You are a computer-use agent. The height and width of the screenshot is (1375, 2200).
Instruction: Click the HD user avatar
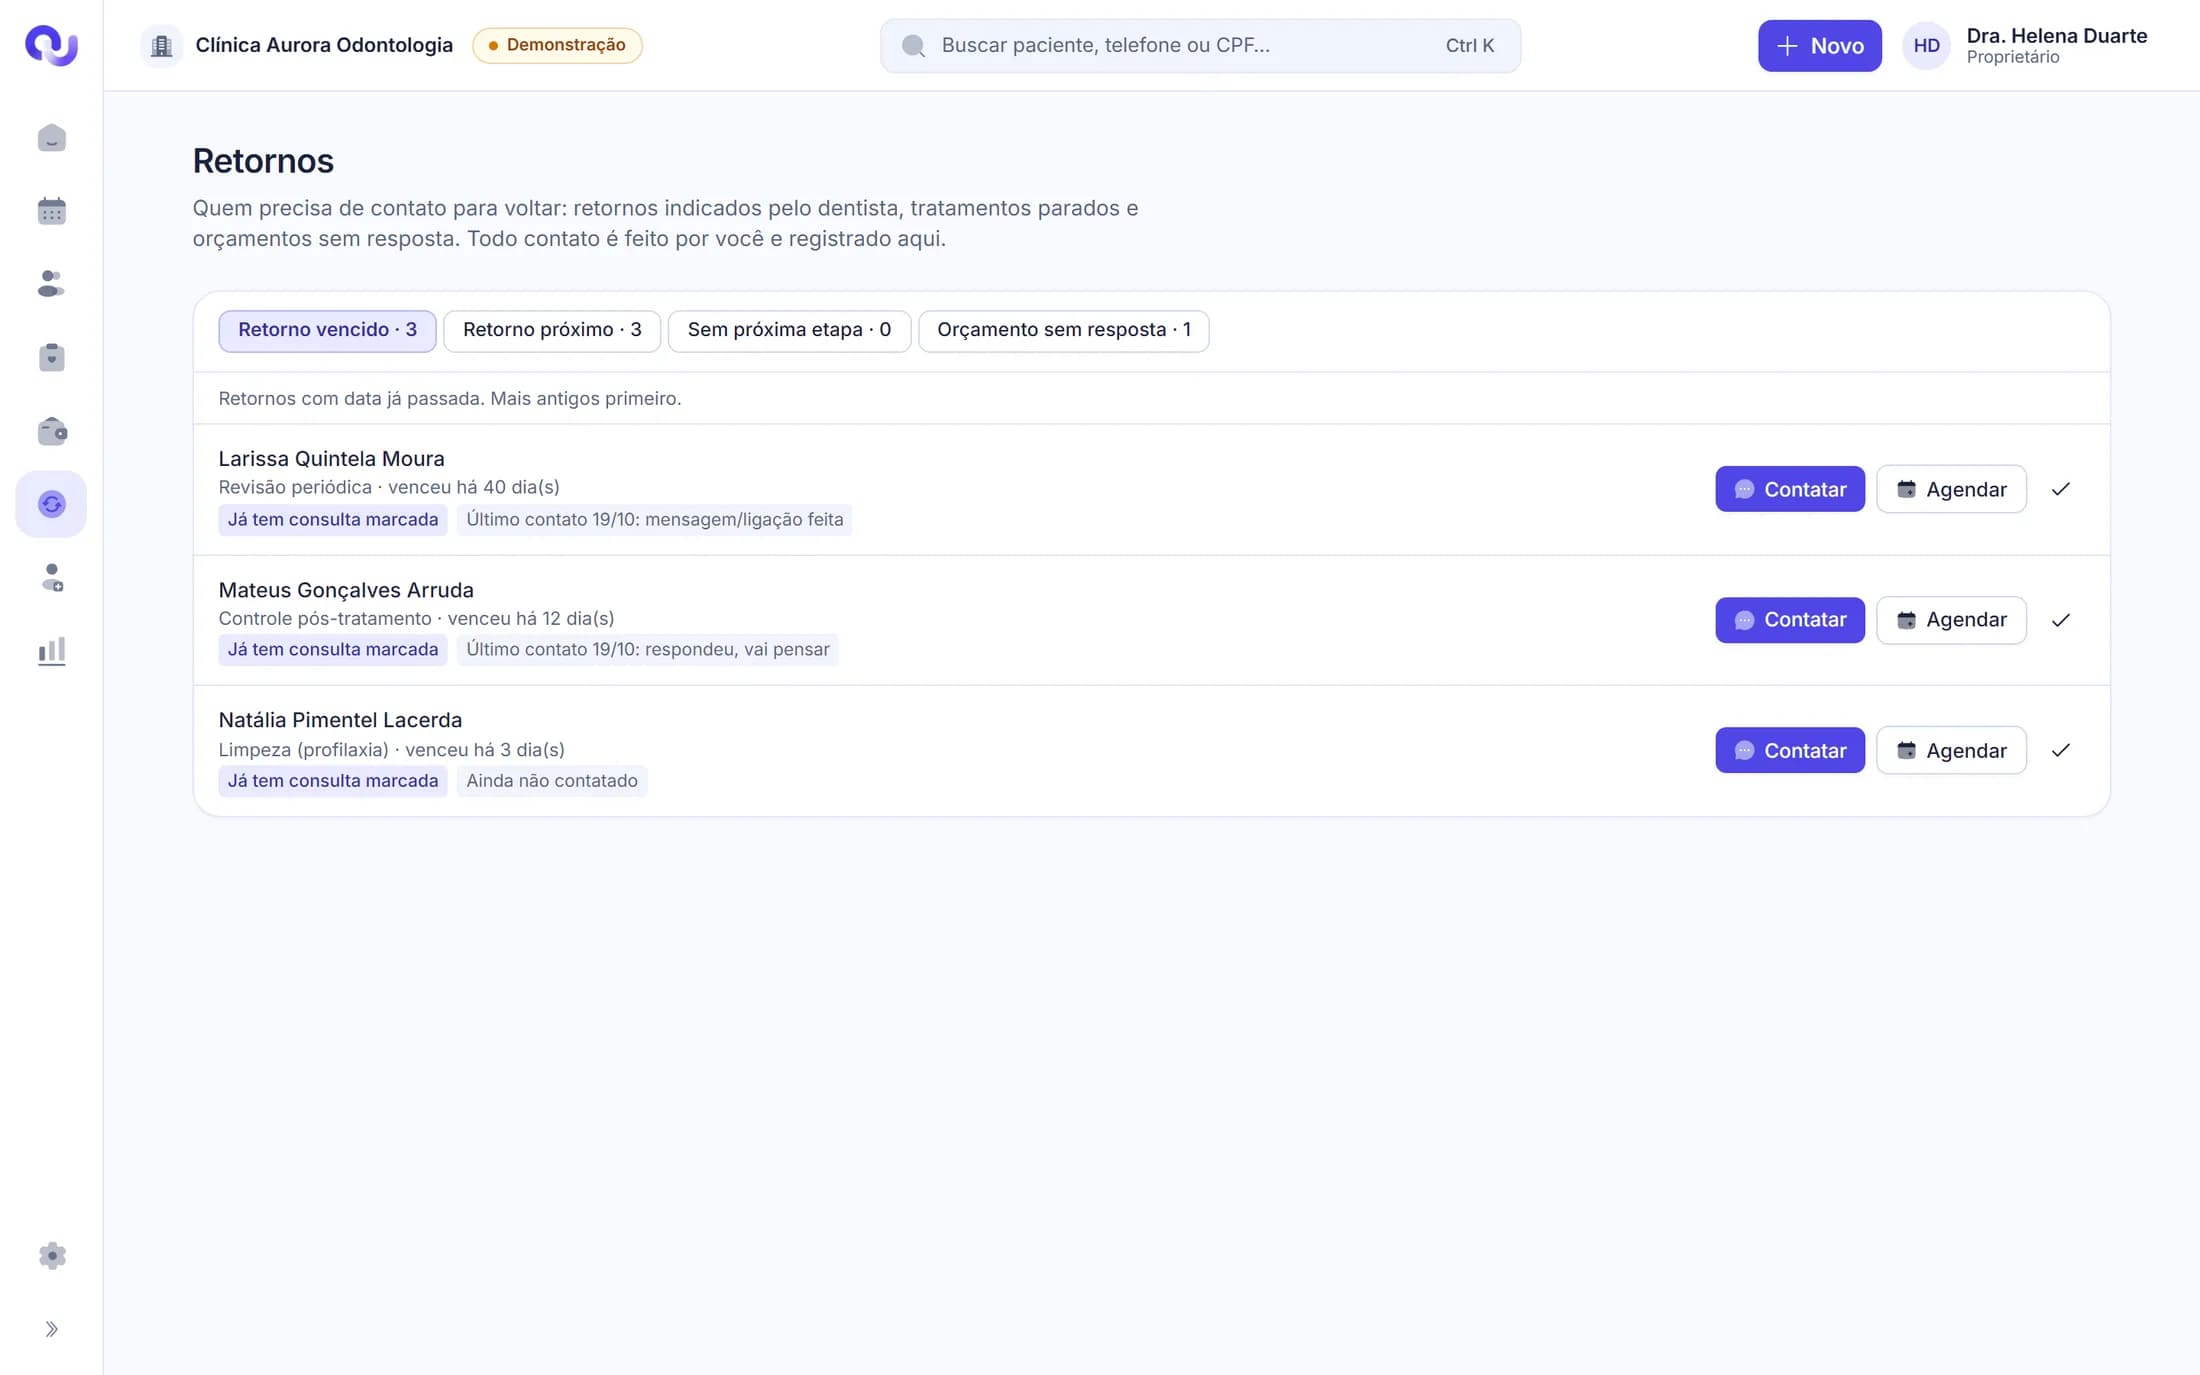(x=1926, y=45)
